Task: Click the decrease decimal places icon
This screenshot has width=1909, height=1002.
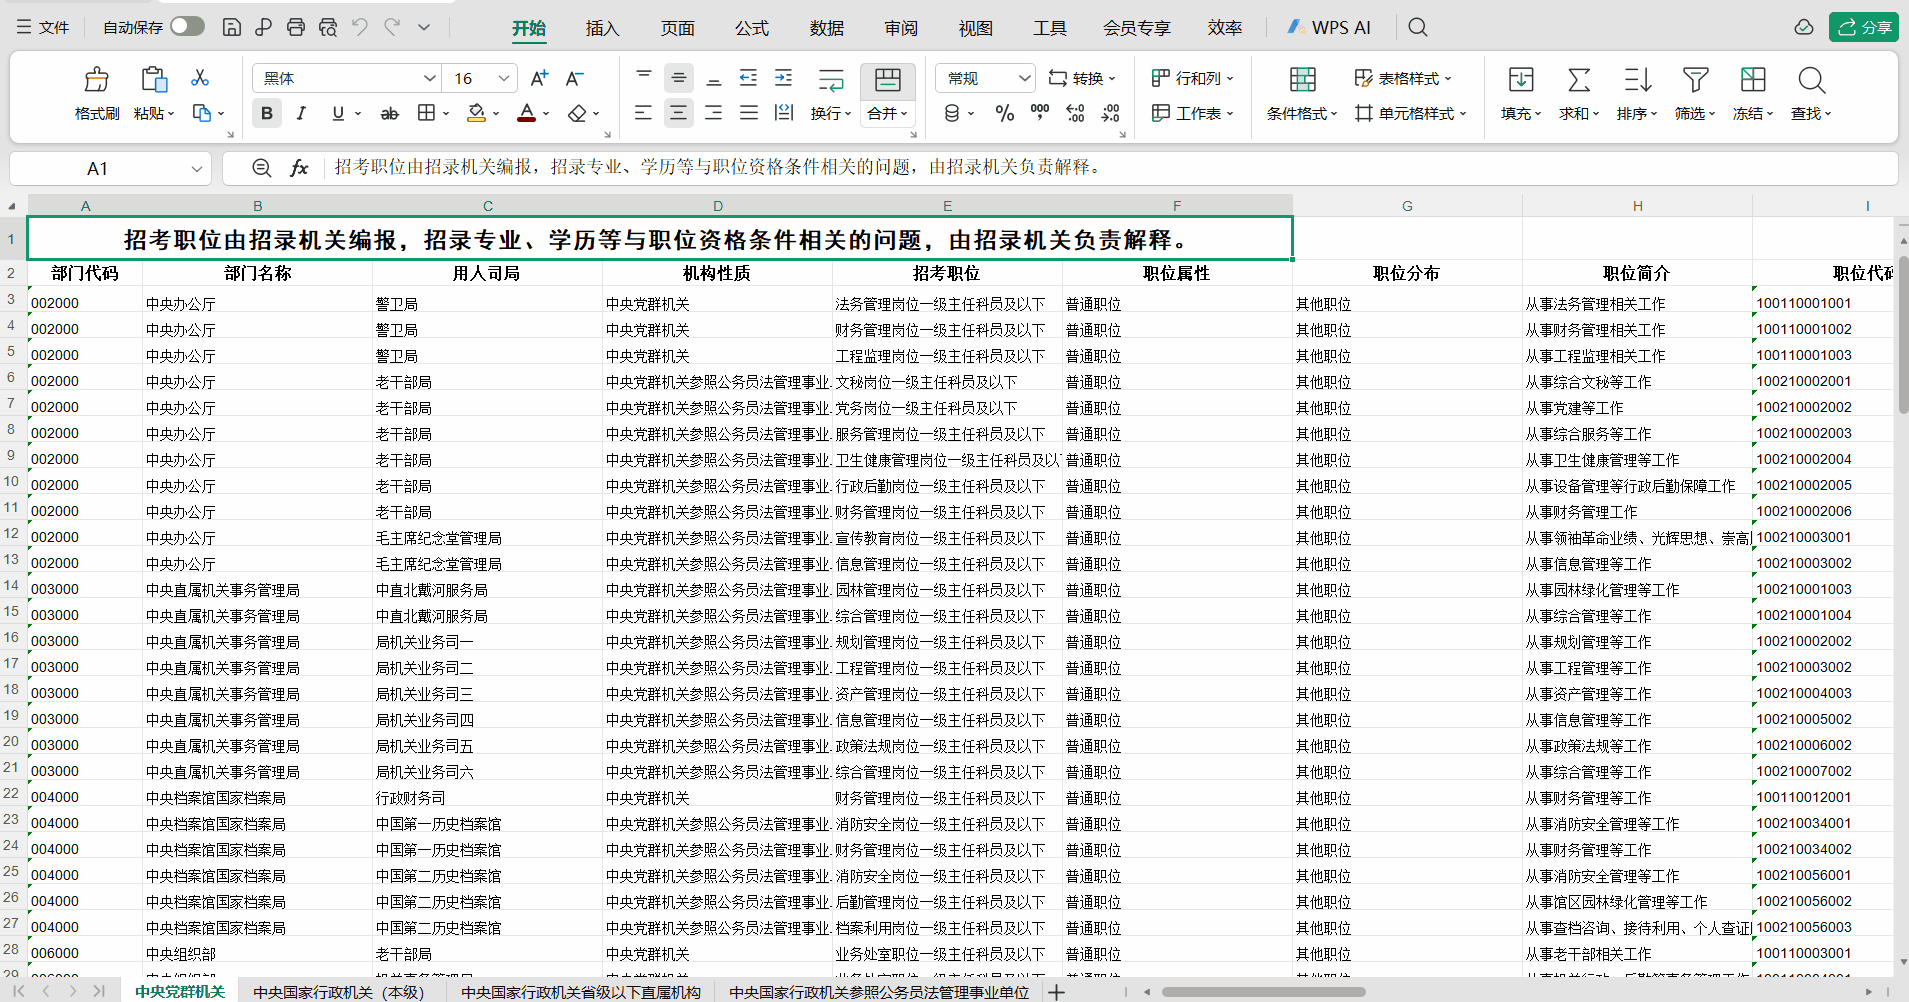Action: point(1110,113)
